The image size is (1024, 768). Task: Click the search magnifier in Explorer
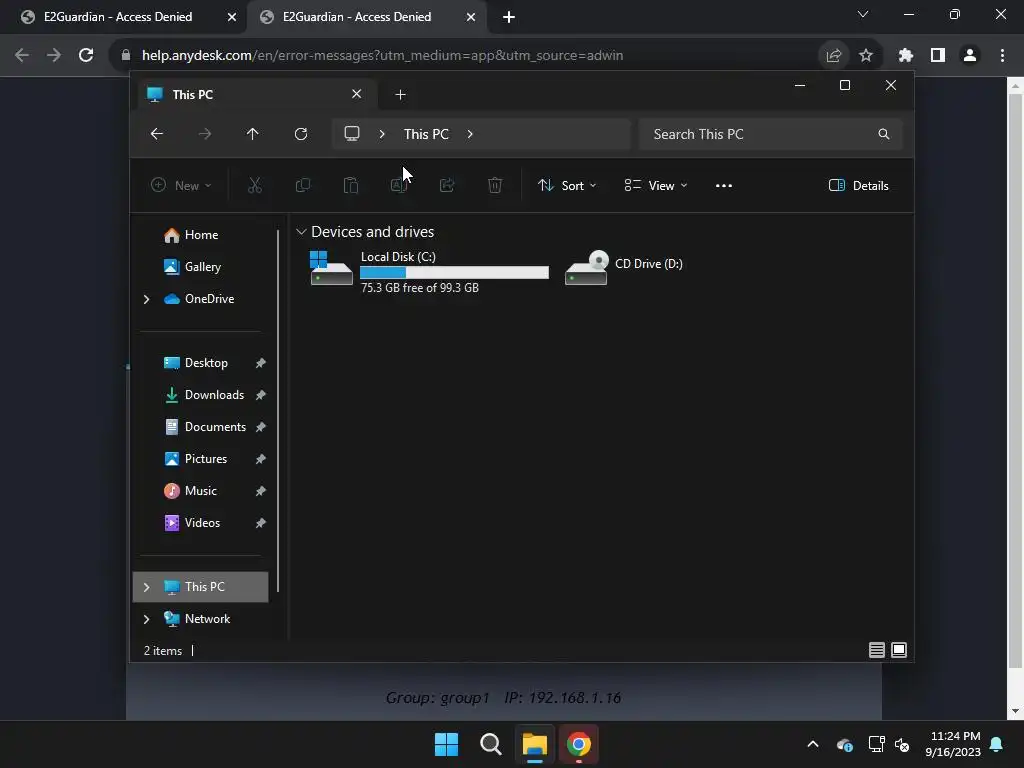pyautogui.click(x=884, y=134)
